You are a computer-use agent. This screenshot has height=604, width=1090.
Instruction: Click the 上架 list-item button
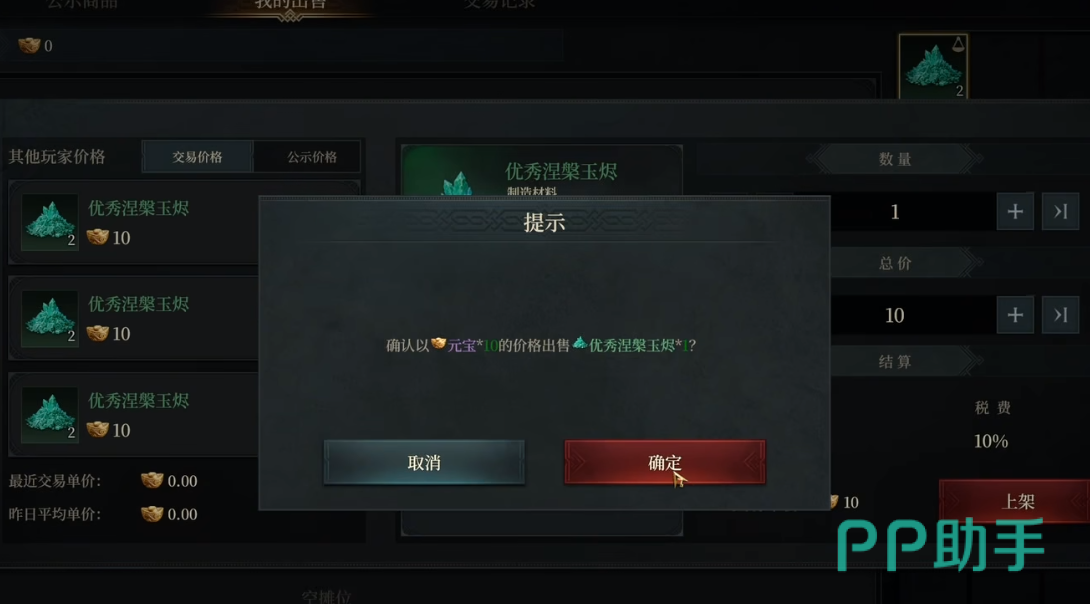tap(1015, 501)
